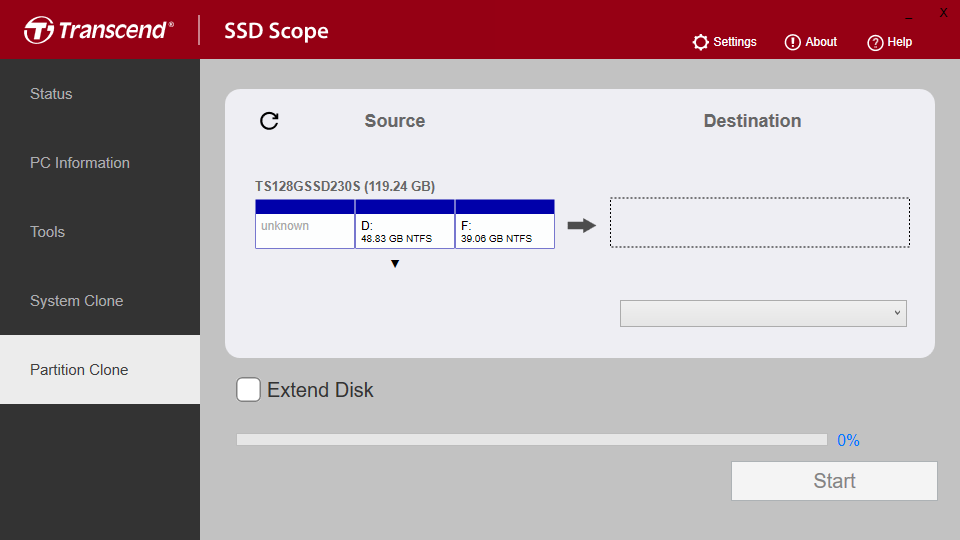Click the source-to-destination arrow icon
The height and width of the screenshot is (540, 960).
[x=582, y=225]
